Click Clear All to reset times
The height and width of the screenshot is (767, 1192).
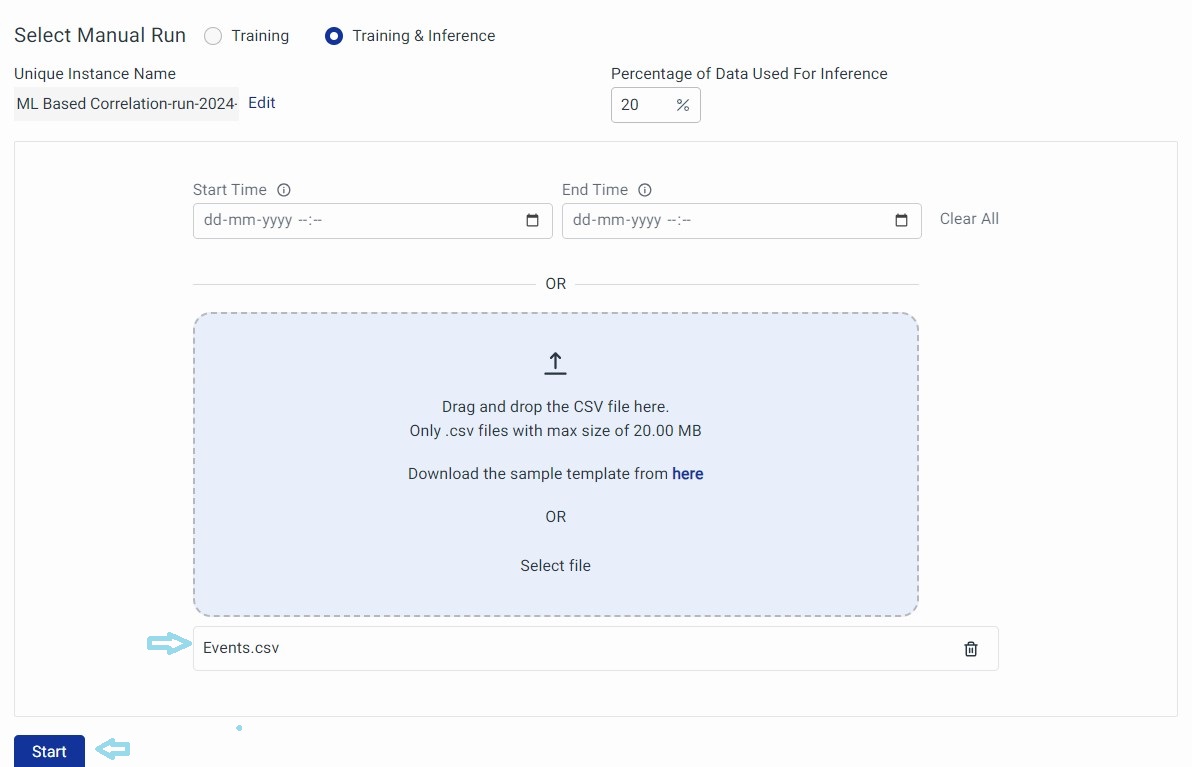click(969, 219)
